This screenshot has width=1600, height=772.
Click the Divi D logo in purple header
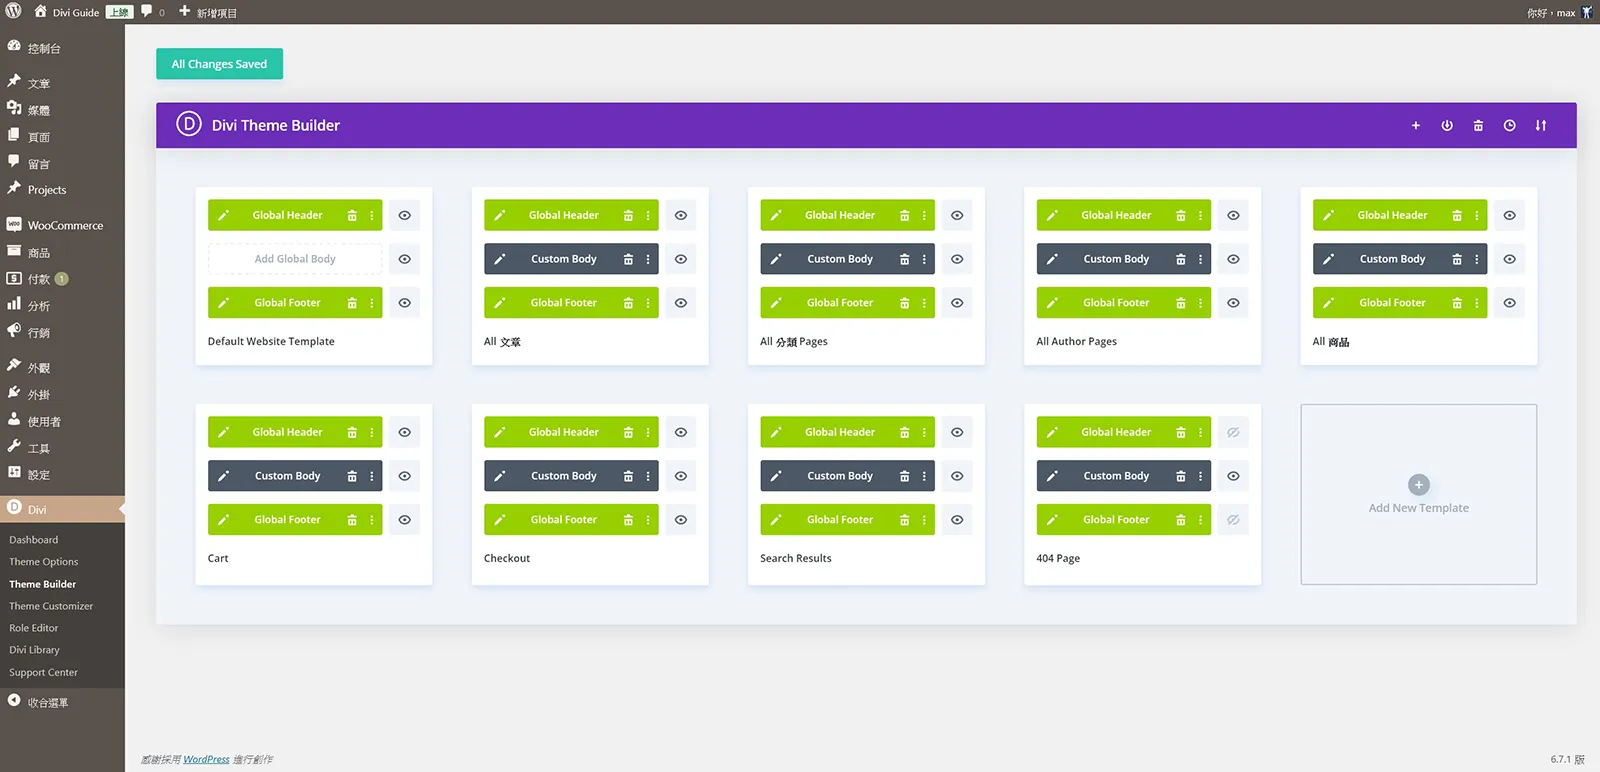tap(189, 124)
